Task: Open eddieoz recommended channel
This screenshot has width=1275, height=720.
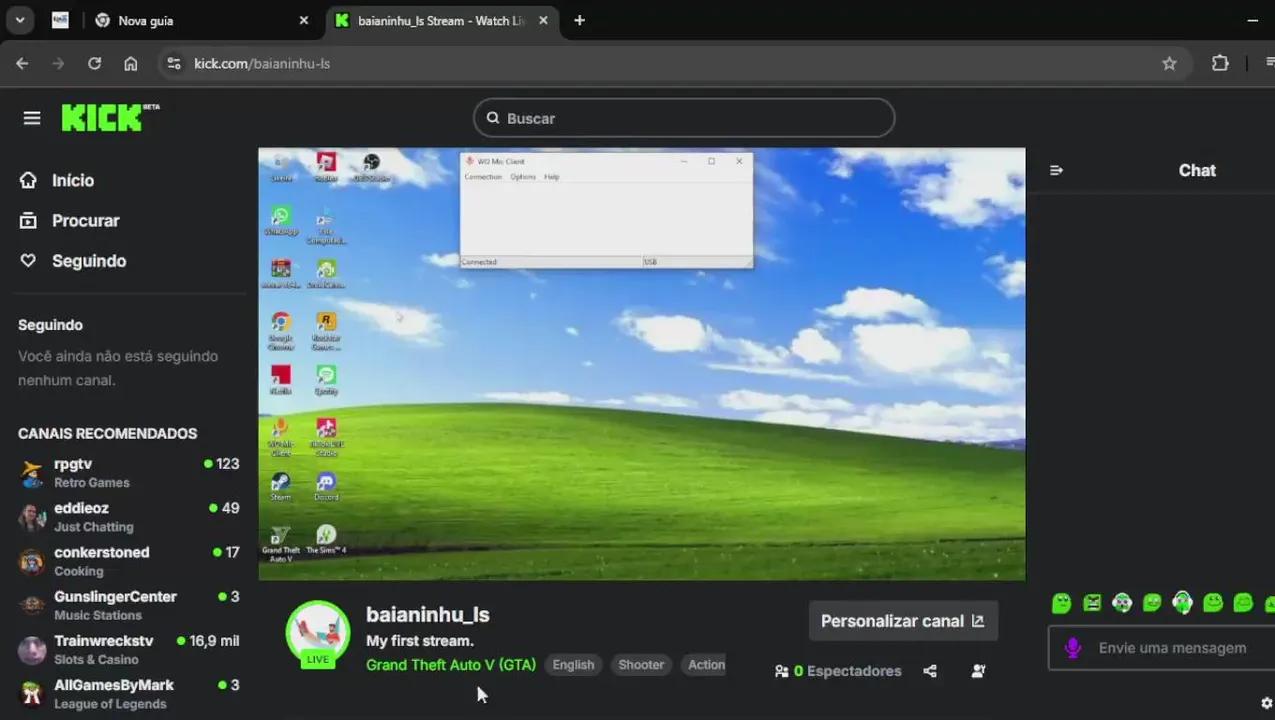Action: coord(130,517)
